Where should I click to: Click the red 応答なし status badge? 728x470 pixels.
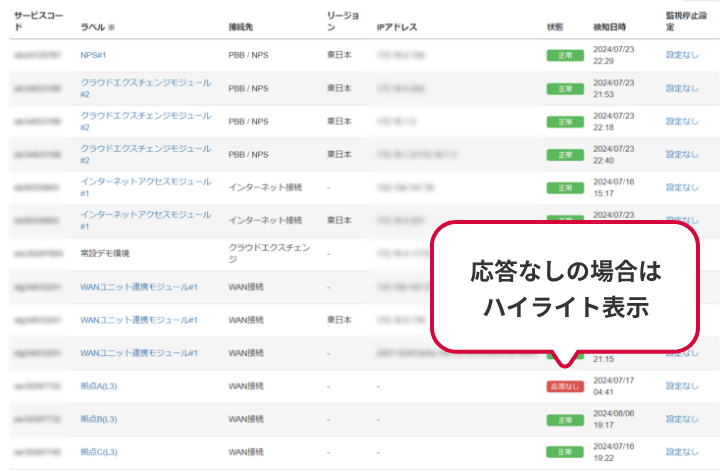565,386
